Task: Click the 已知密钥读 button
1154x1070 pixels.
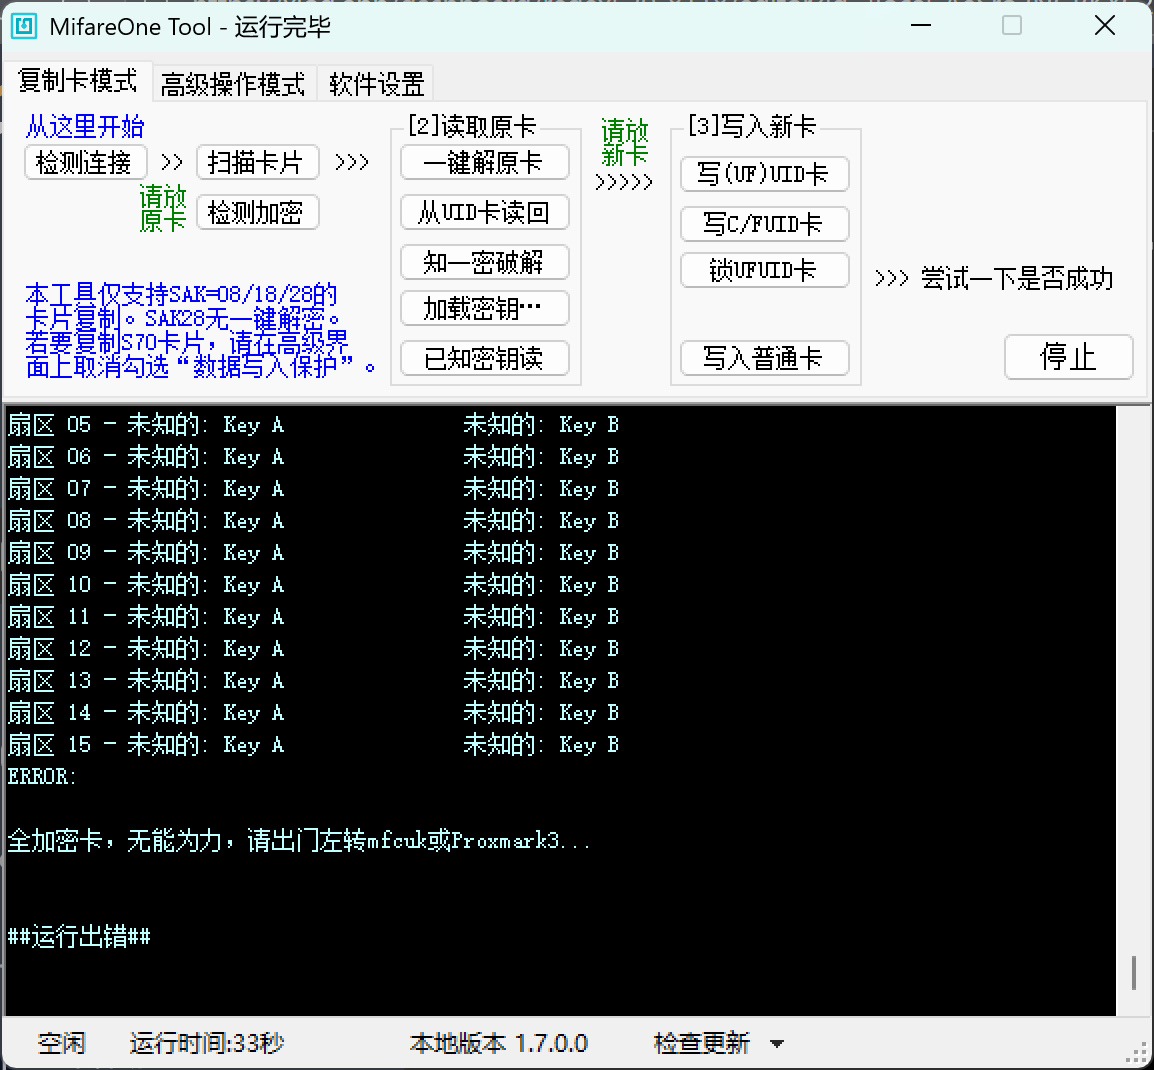Action: click(x=484, y=358)
